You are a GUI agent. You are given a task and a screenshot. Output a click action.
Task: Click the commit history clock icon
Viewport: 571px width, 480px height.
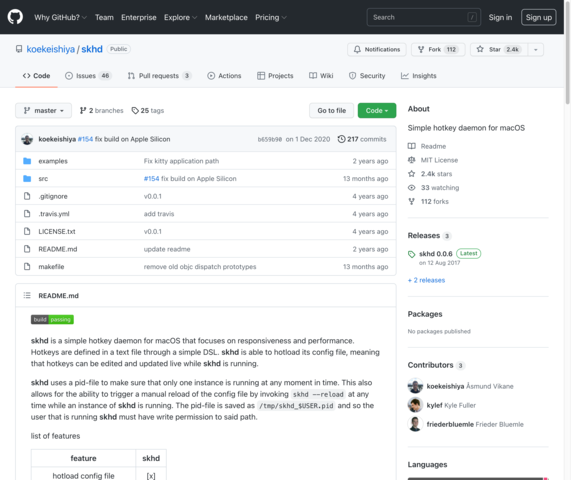(341, 139)
